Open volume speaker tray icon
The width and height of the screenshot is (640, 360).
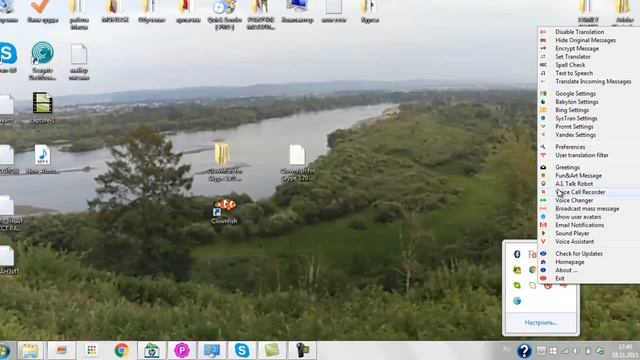[576, 351]
